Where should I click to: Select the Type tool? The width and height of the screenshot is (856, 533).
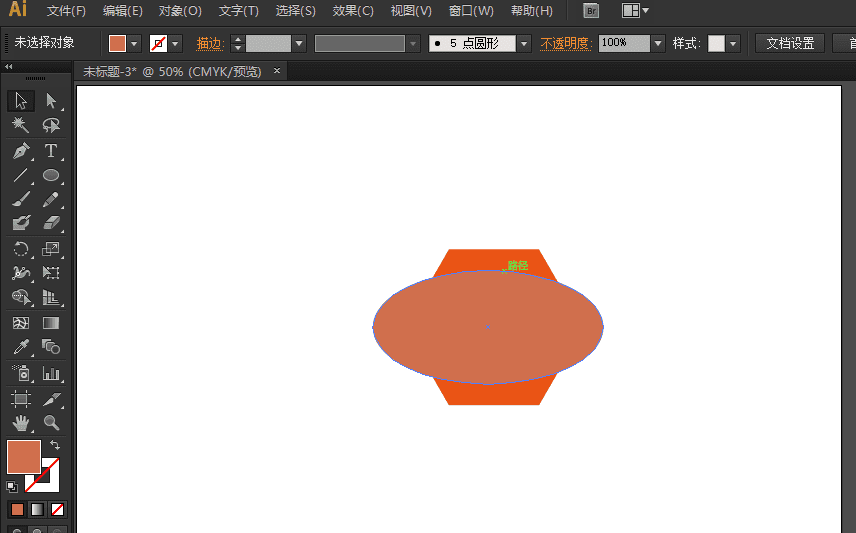[51, 151]
